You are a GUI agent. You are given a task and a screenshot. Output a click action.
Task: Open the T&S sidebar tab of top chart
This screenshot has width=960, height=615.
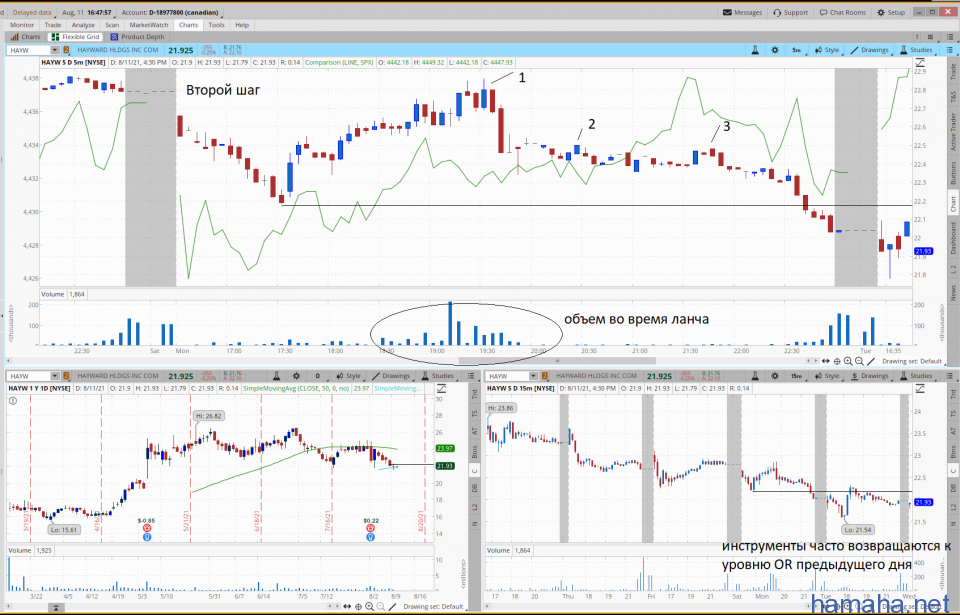[953, 97]
